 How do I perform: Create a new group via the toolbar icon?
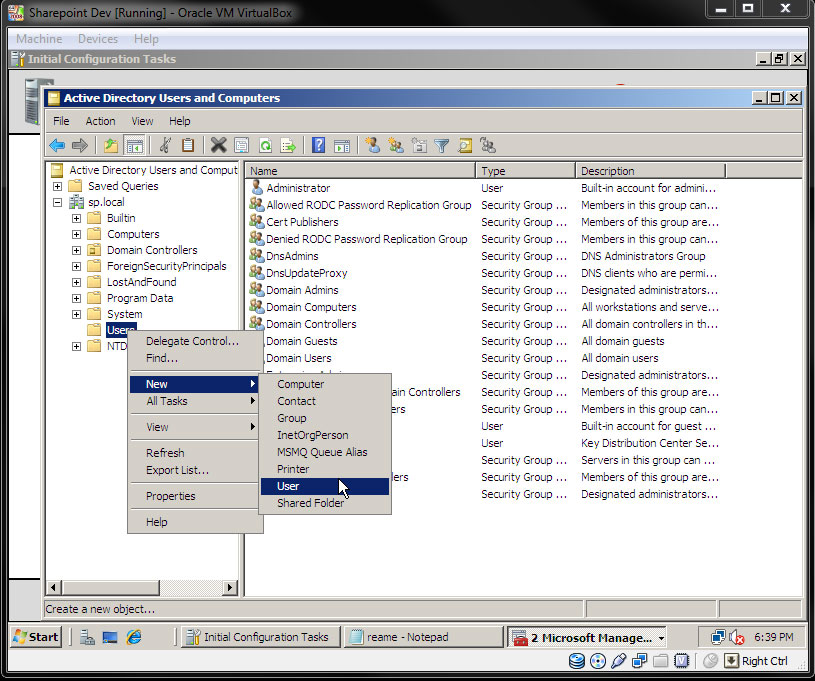point(396,146)
